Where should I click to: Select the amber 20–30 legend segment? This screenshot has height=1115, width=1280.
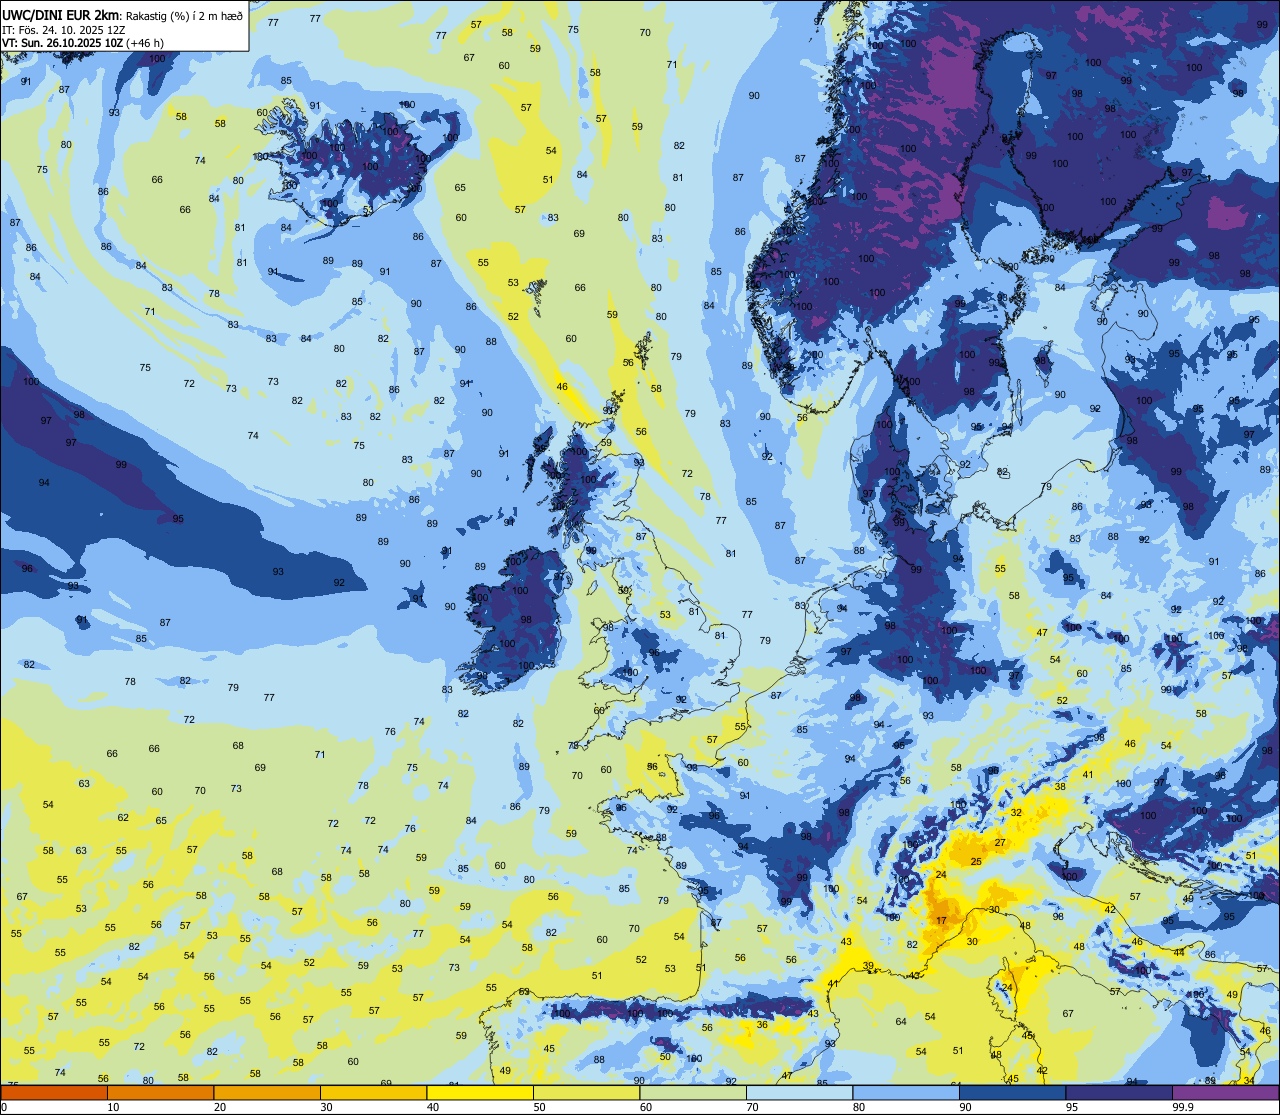267,1093
